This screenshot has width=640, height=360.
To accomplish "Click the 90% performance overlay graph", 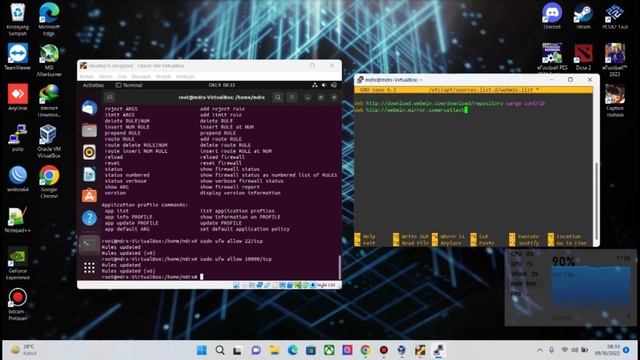I will pyautogui.click(x=591, y=288).
